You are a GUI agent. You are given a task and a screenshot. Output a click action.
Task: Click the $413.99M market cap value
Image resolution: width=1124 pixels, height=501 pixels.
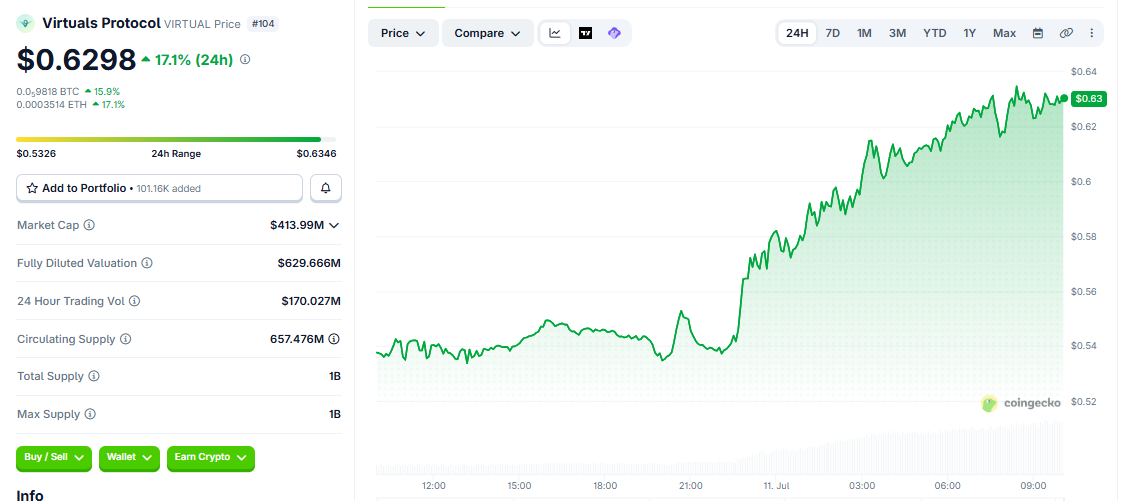(297, 225)
